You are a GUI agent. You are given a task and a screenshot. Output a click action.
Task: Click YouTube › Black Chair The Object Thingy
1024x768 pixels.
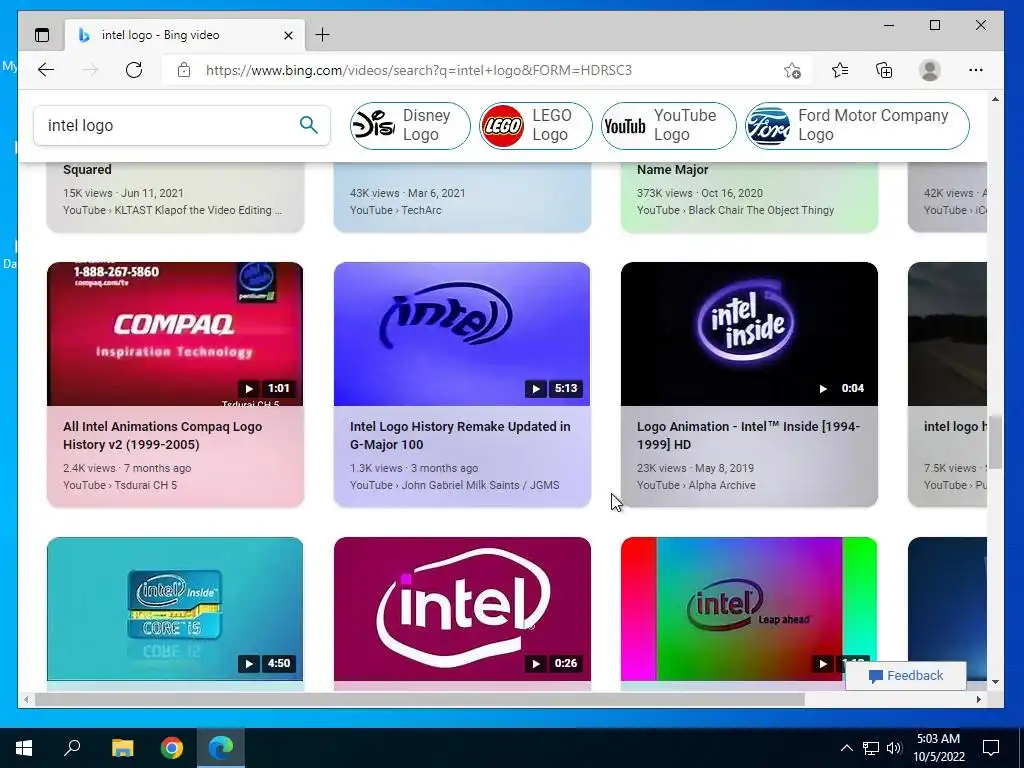(735, 210)
